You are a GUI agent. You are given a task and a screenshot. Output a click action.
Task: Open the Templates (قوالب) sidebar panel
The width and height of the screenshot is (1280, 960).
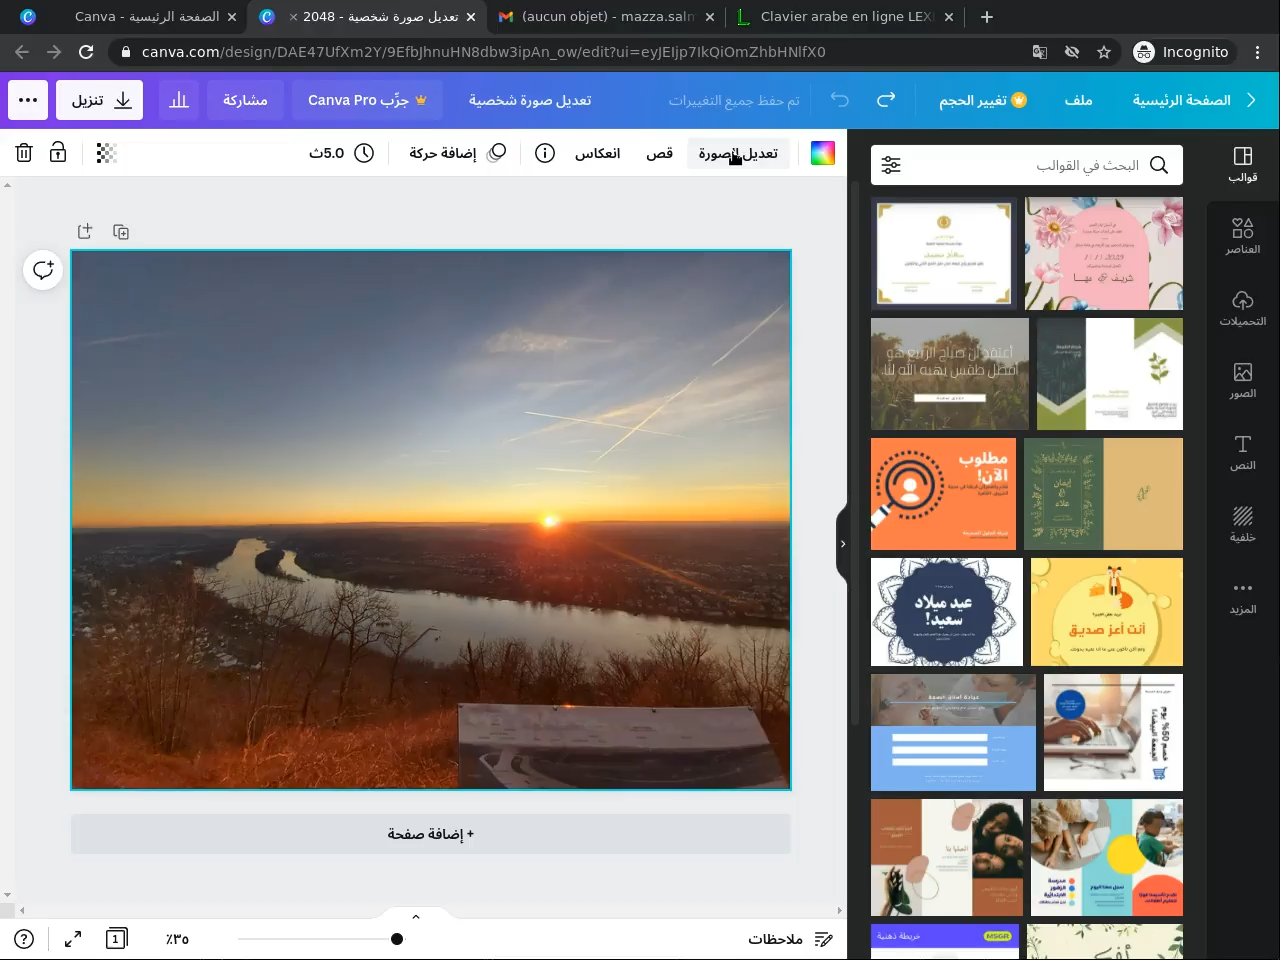click(1243, 164)
